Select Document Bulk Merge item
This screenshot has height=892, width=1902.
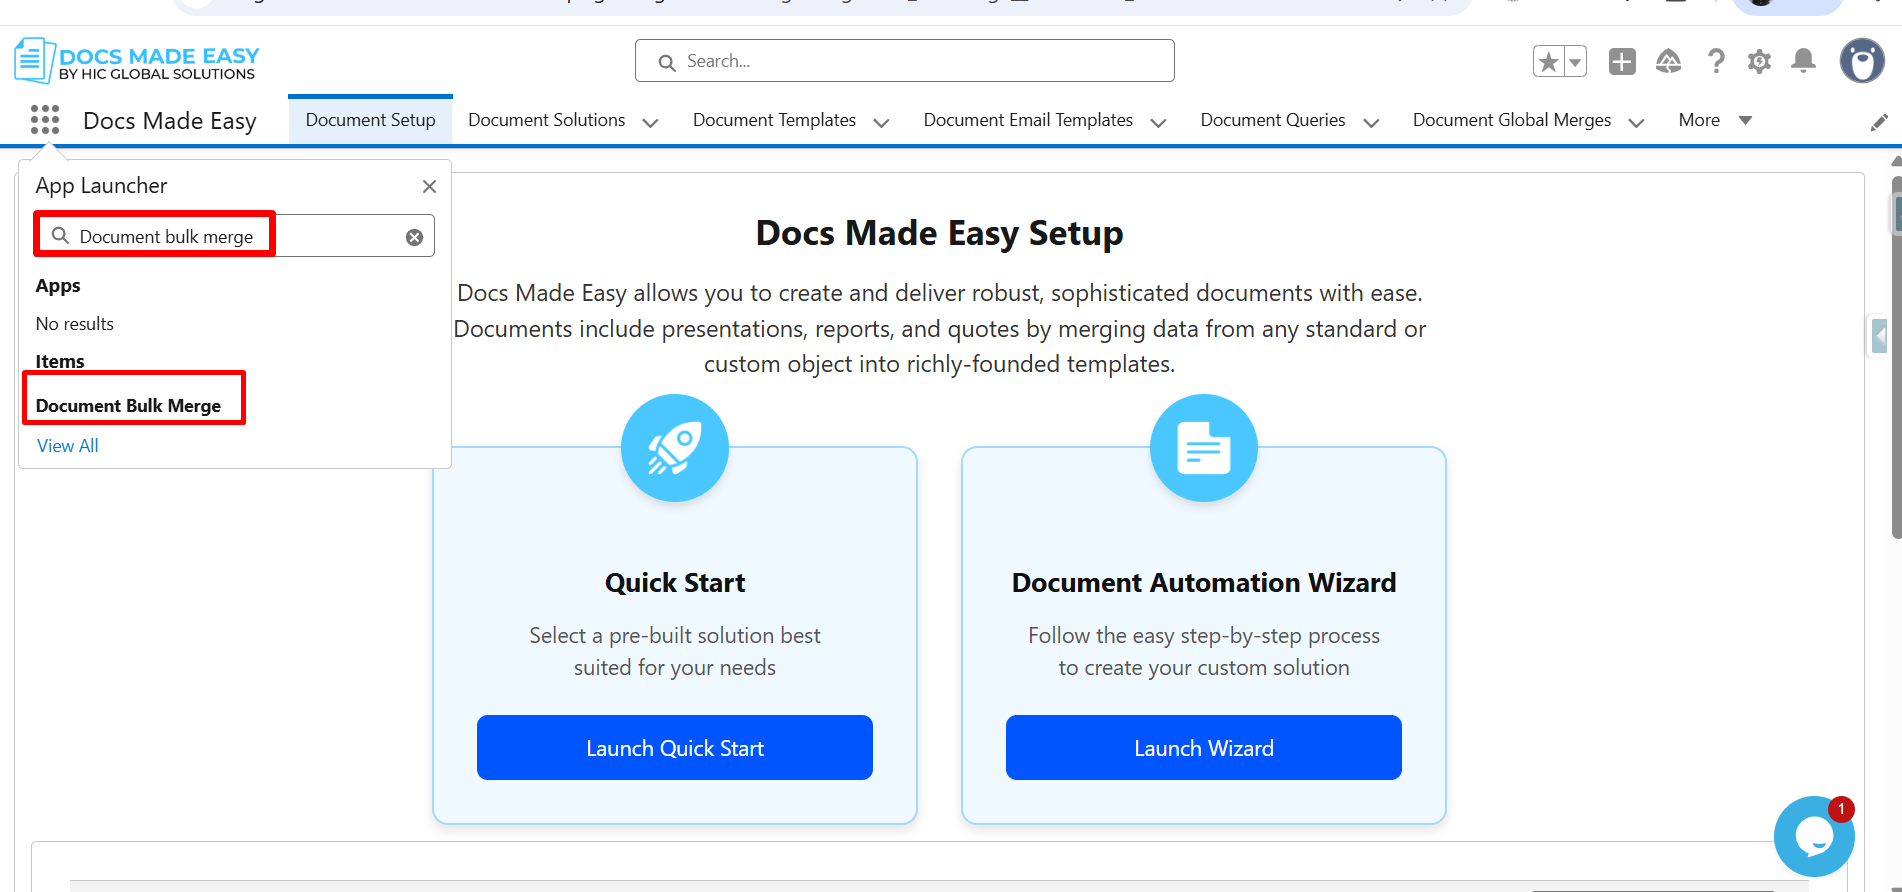128,406
